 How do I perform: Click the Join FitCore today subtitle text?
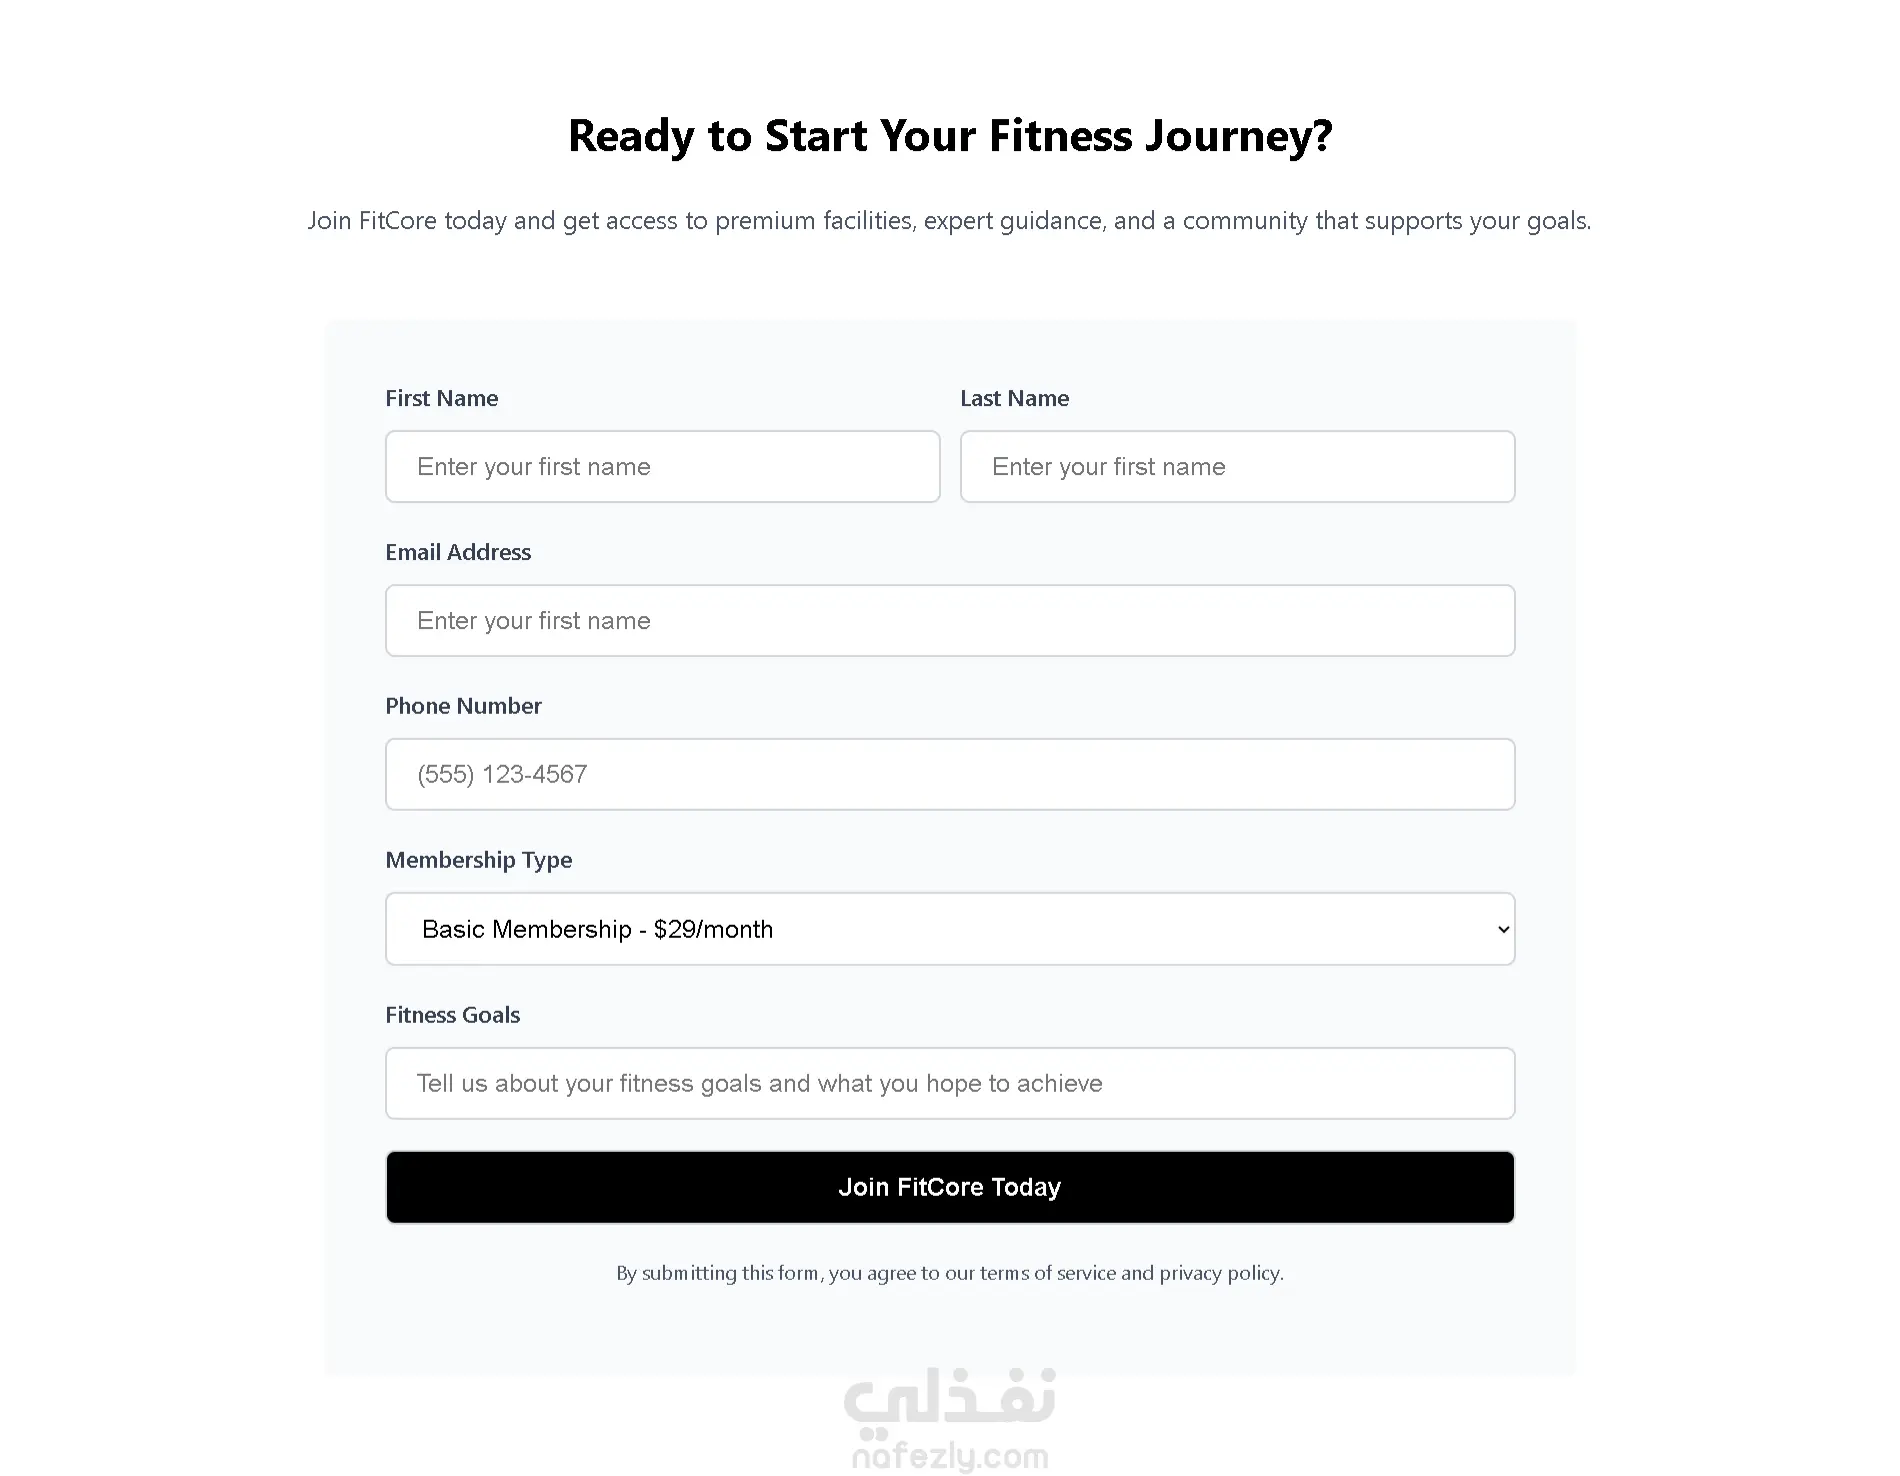tap(949, 220)
